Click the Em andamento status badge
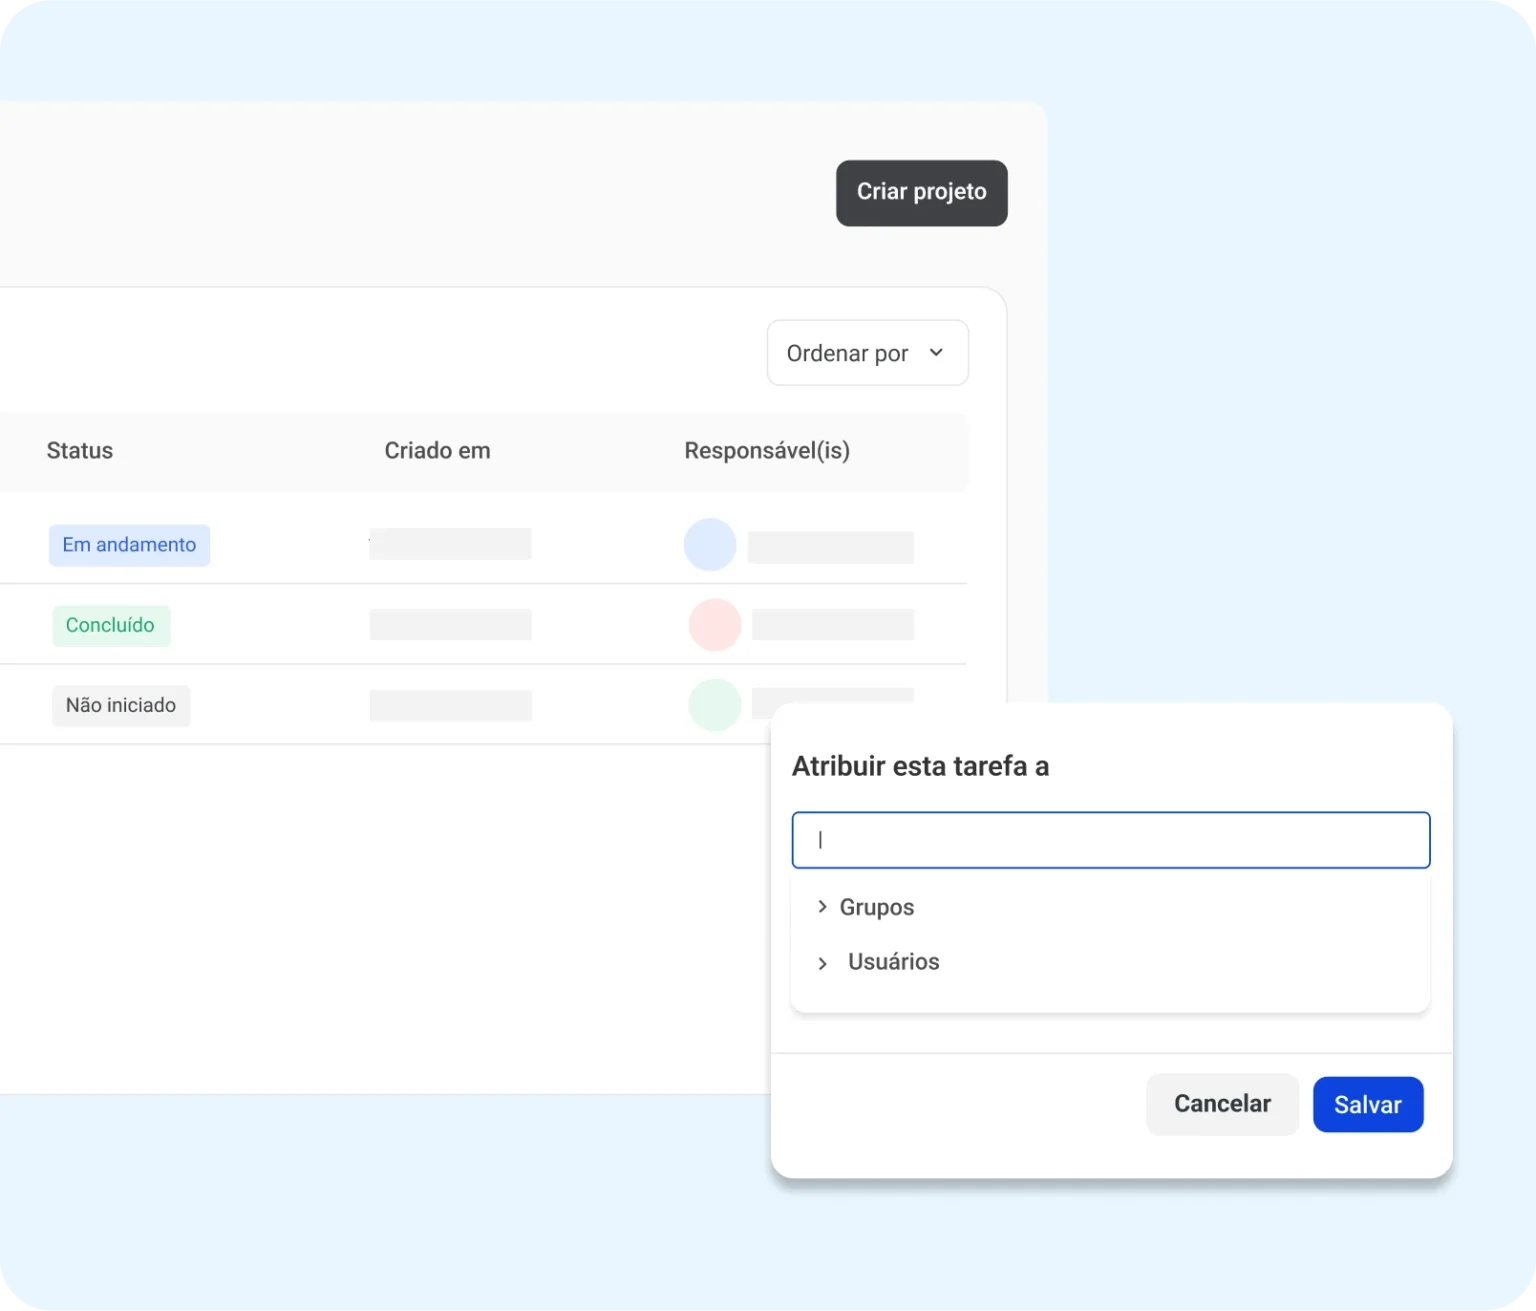Image resolution: width=1536 pixels, height=1311 pixels. [129, 545]
